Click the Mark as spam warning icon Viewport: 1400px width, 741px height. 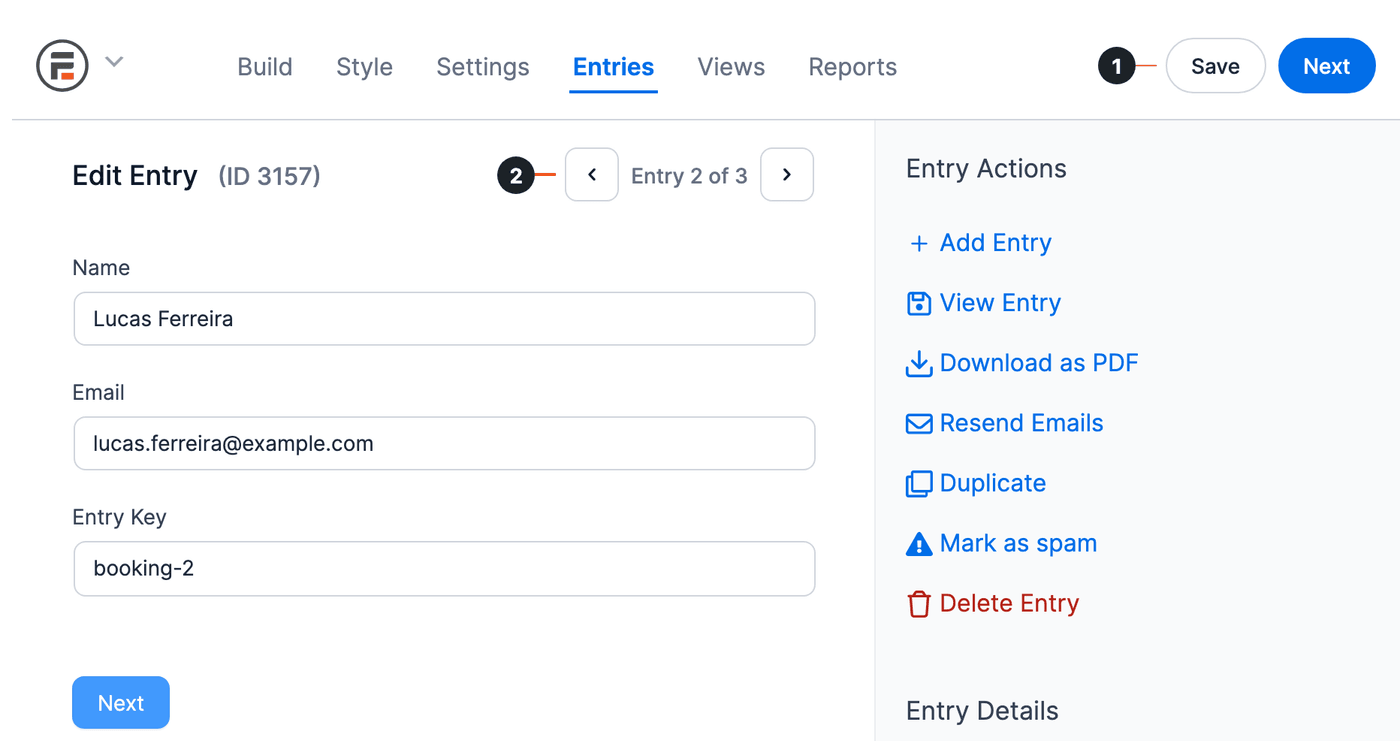(x=919, y=543)
